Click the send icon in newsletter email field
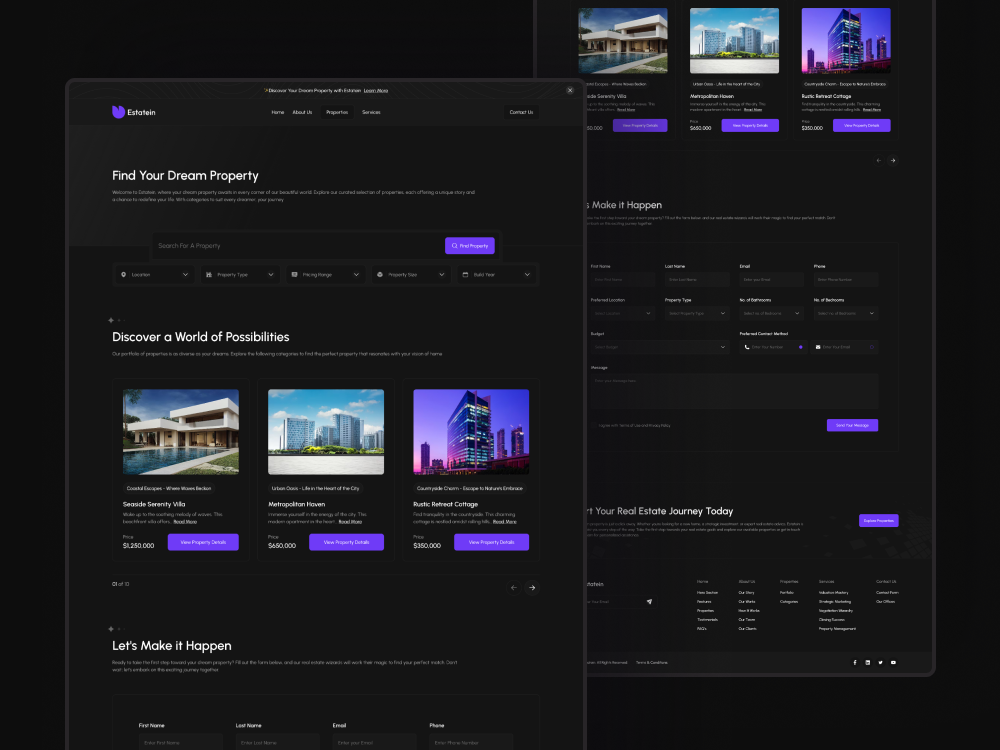Image resolution: width=1000 pixels, height=750 pixels. [x=649, y=601]
